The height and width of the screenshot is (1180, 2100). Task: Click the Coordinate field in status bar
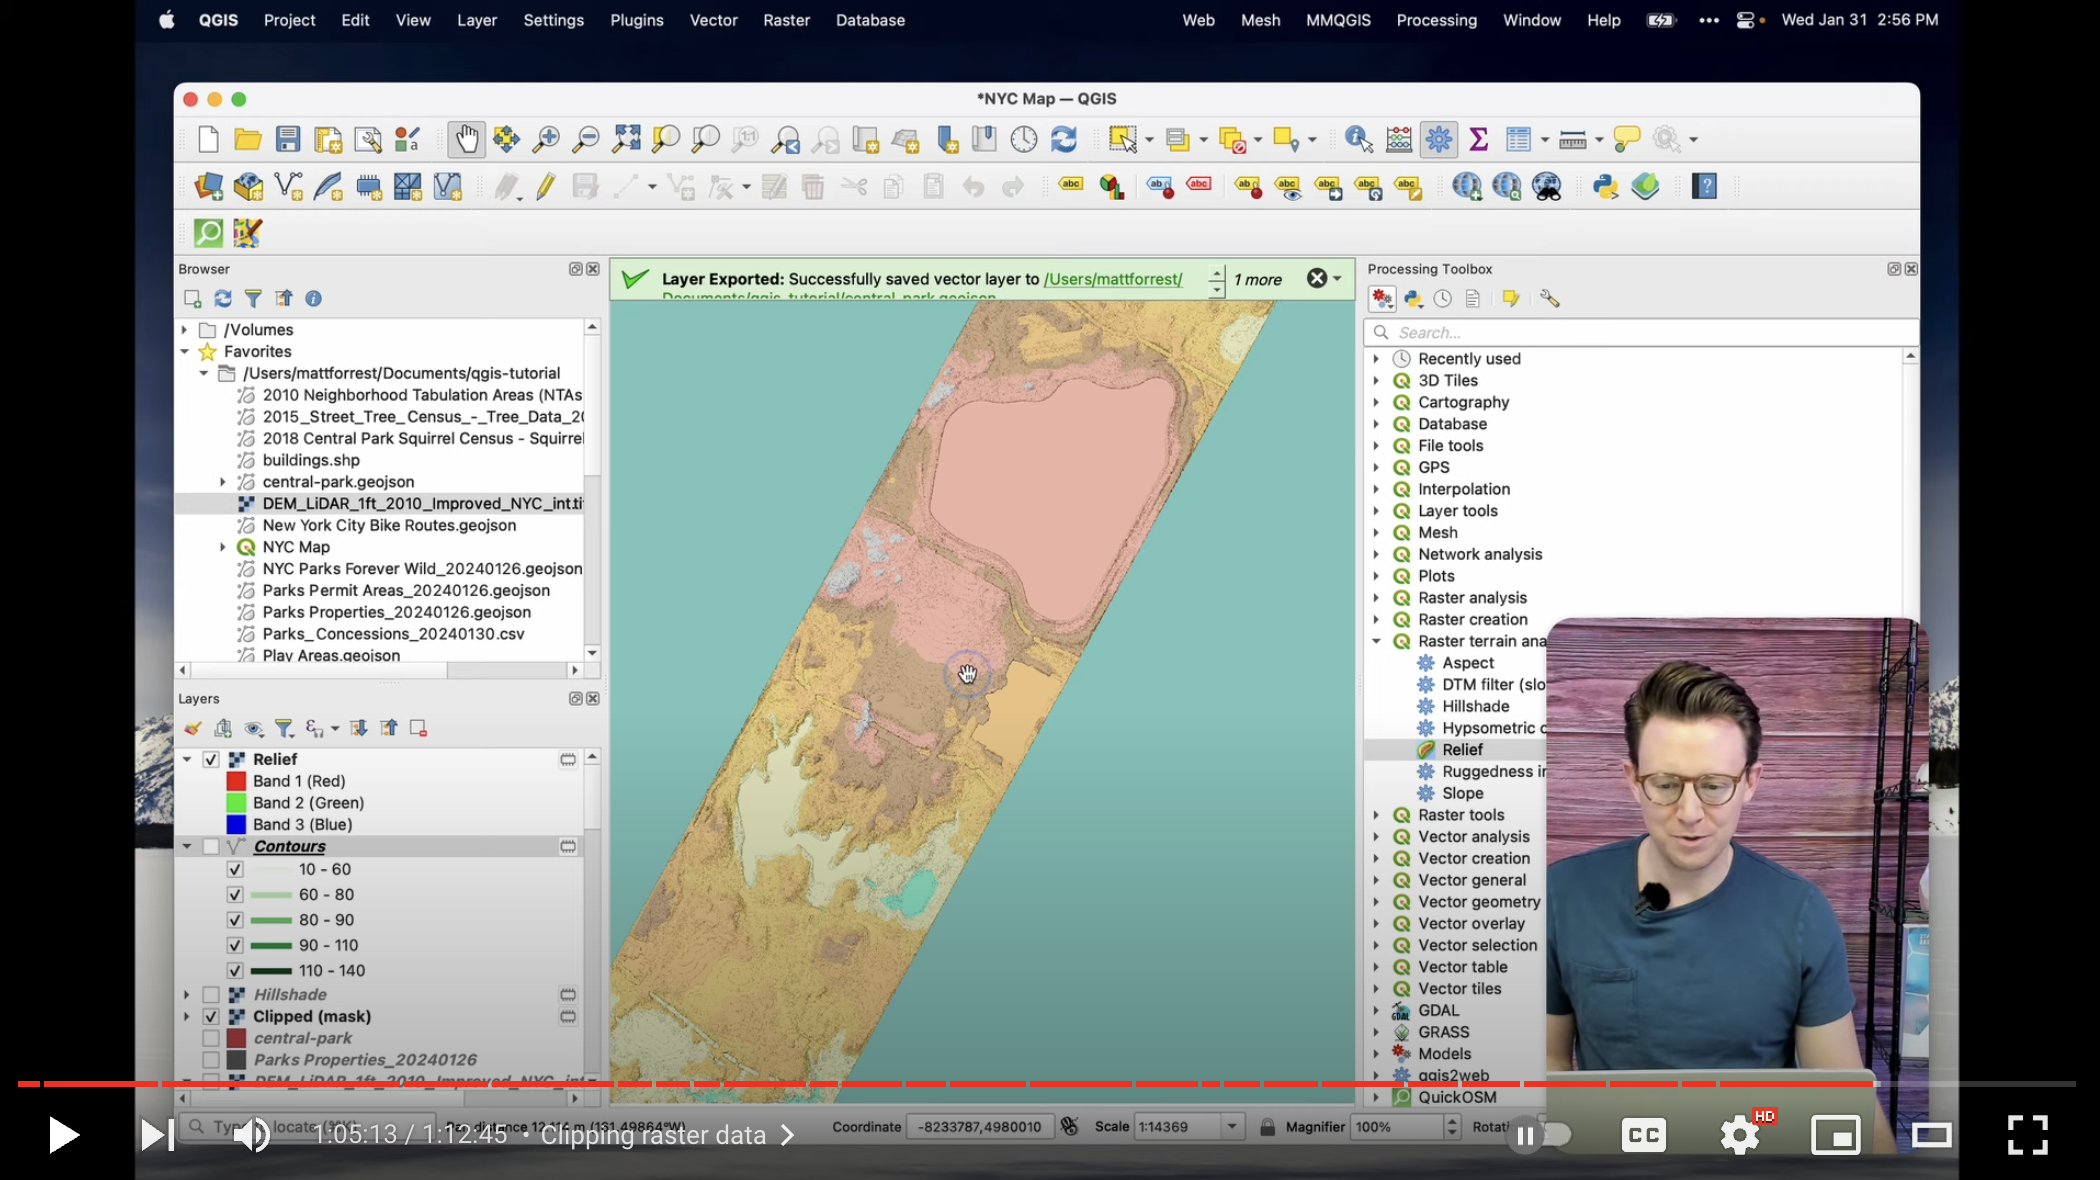tap(980, 1126)
